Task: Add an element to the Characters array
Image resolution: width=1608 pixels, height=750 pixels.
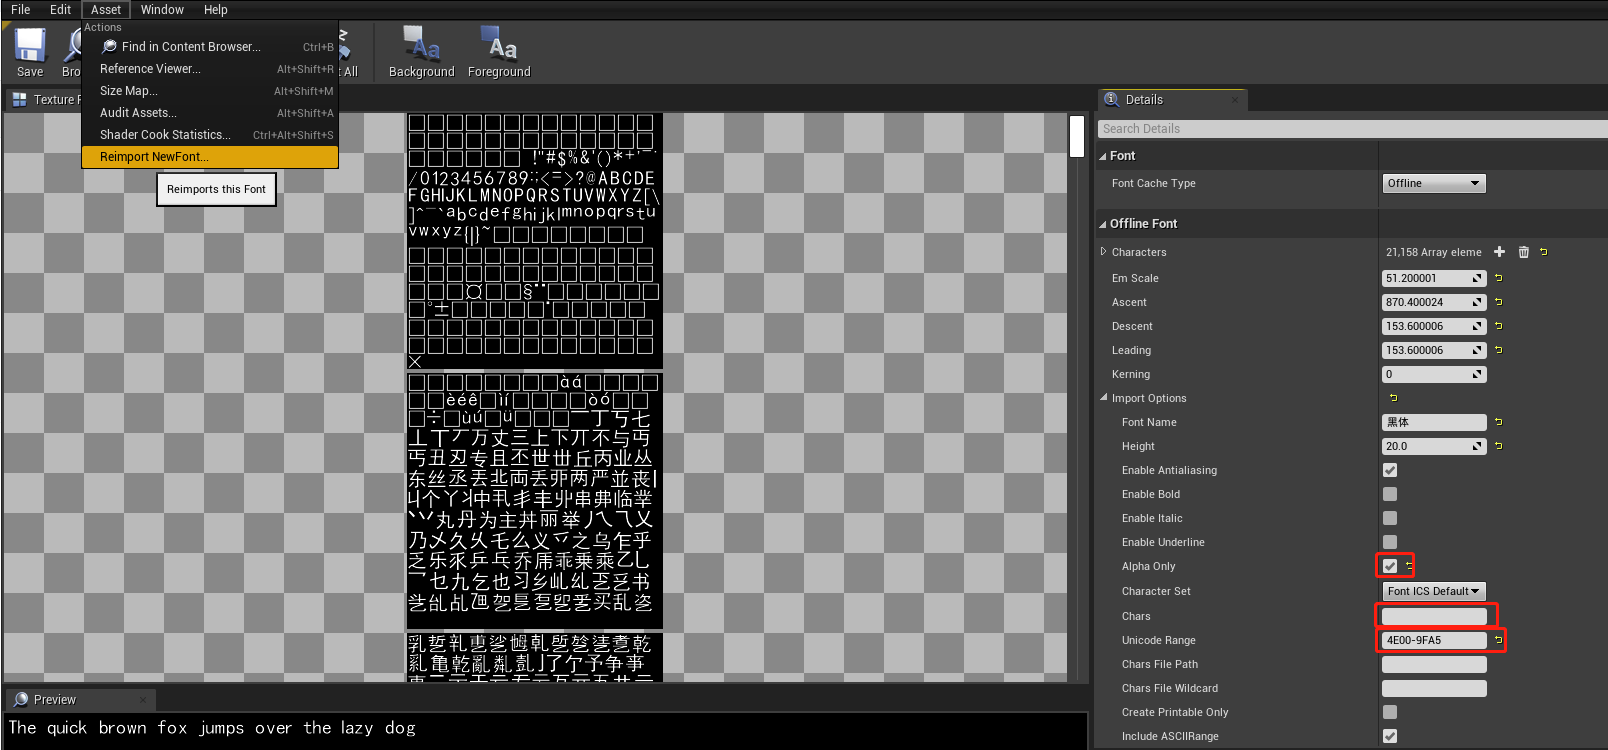Action: pyautogui.click(x=1499, y=252)
